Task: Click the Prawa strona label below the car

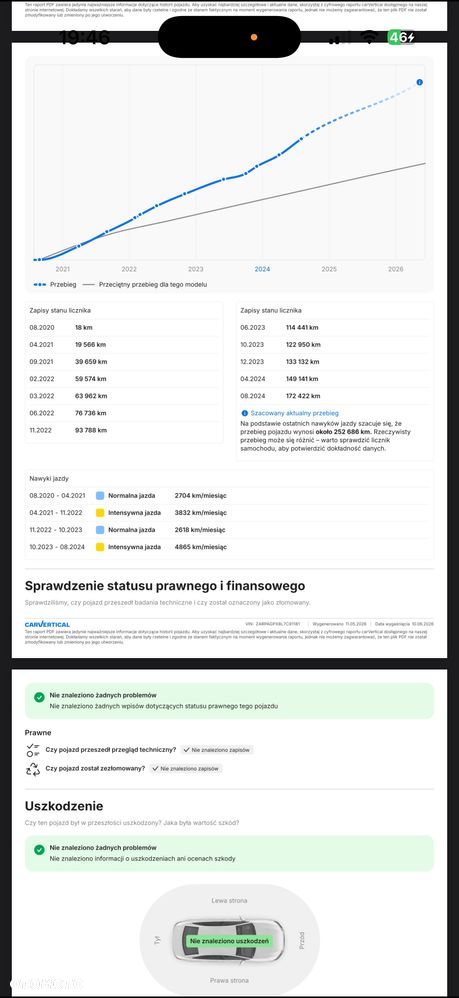Action: (x=229, y=980)
